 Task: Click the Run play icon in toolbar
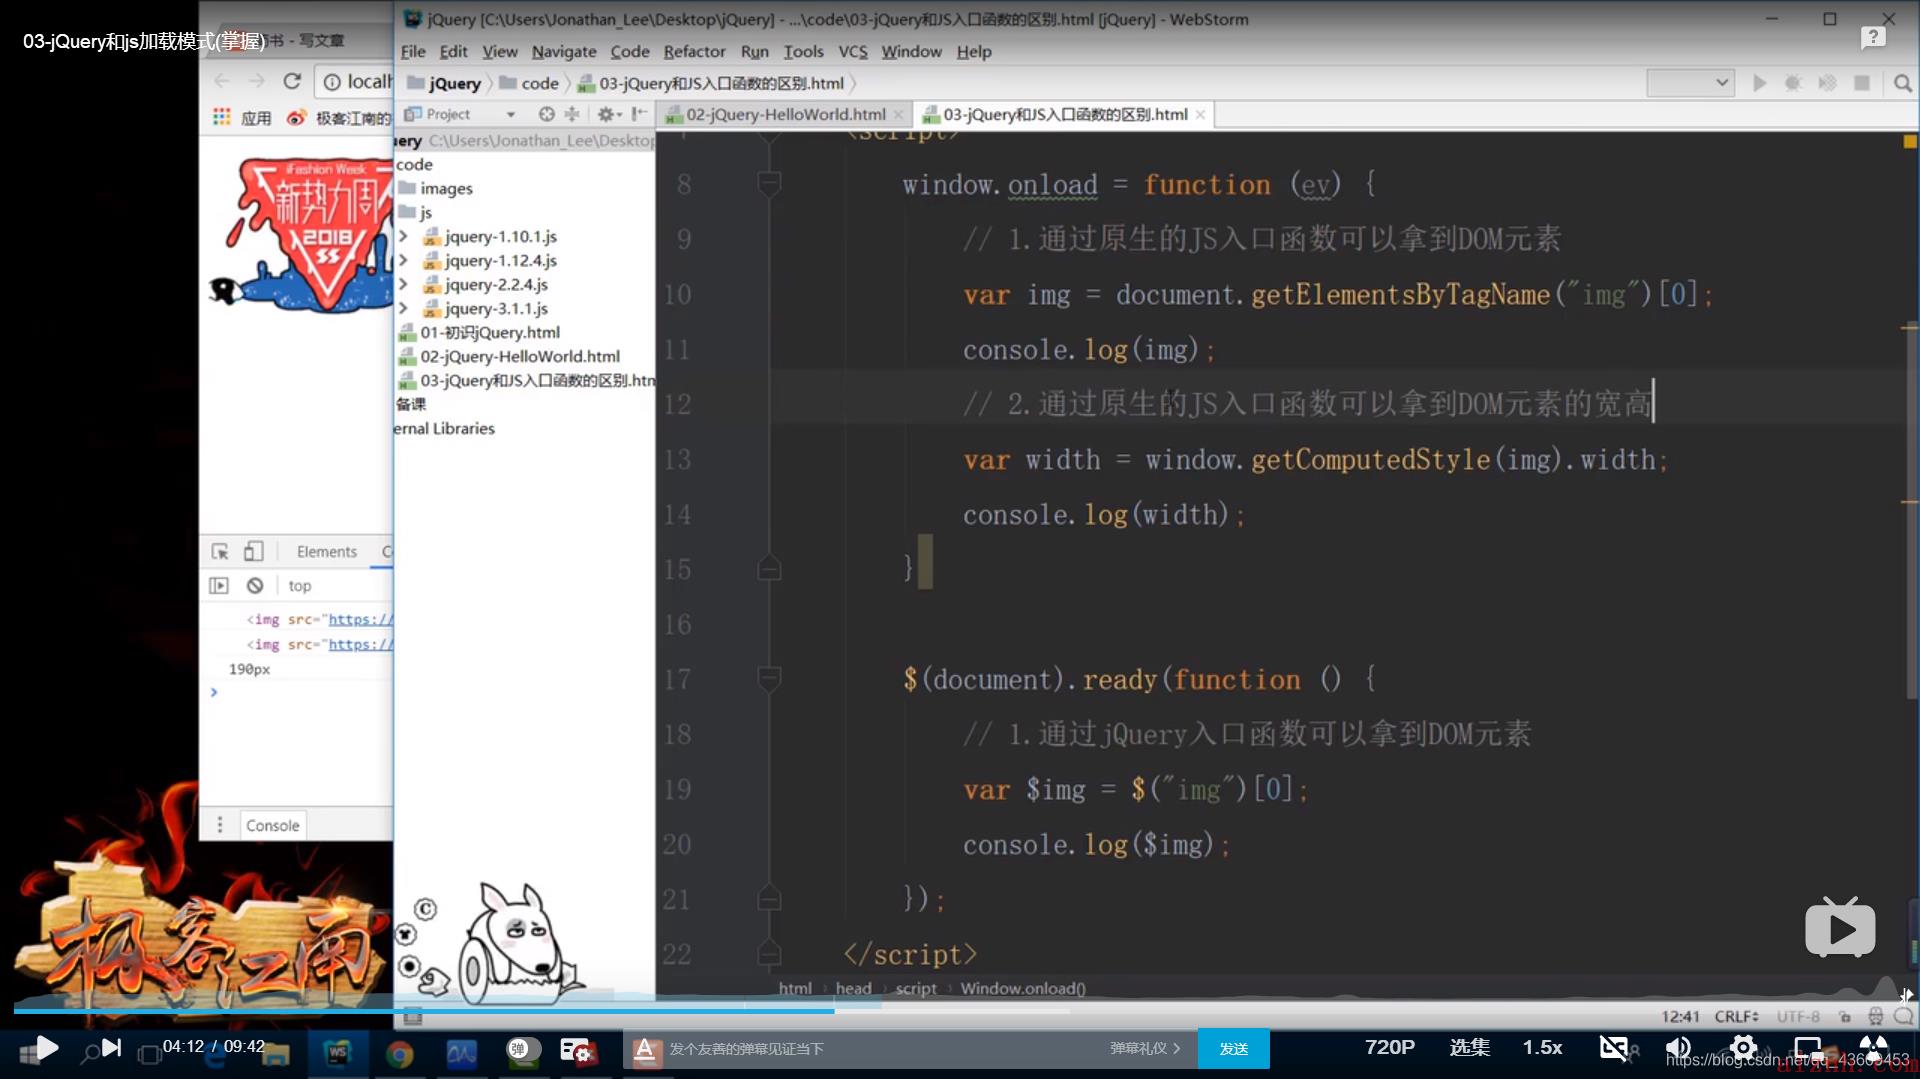coord(1760,83)
